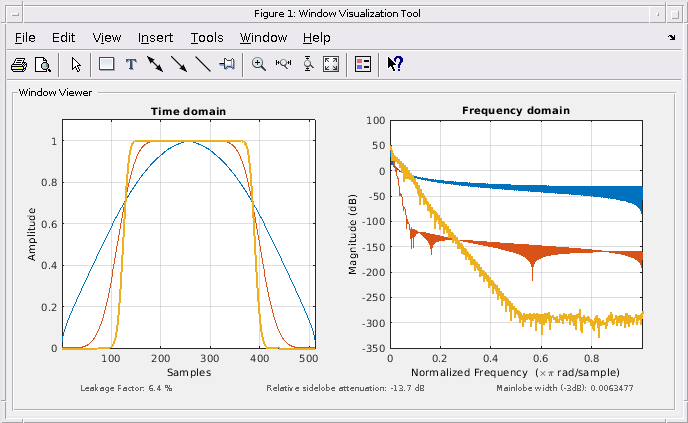Click the Frequency domain plot title

pyautogui.click(x=516, y=111)
